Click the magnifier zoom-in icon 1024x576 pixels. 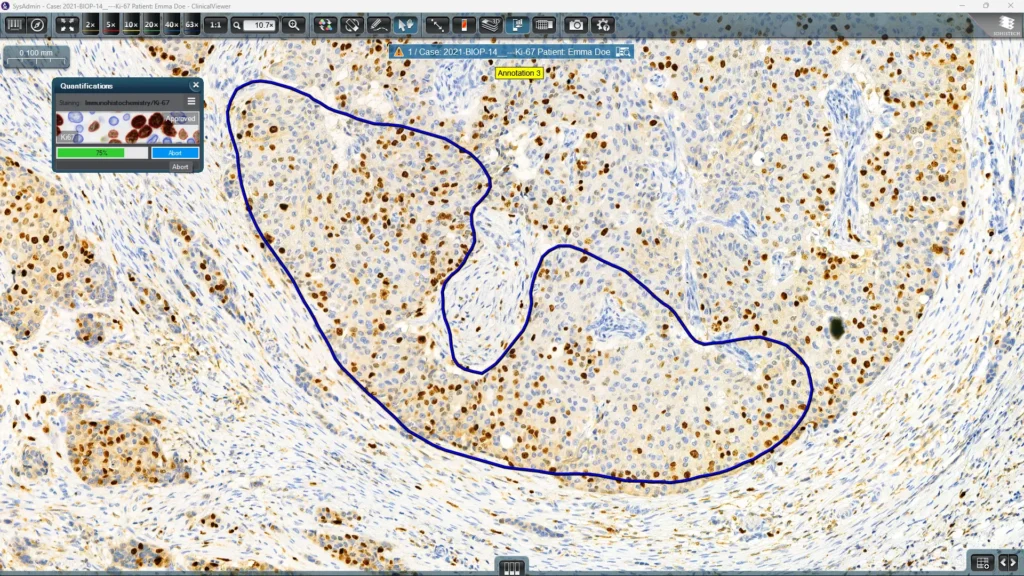tap(294, 25)
